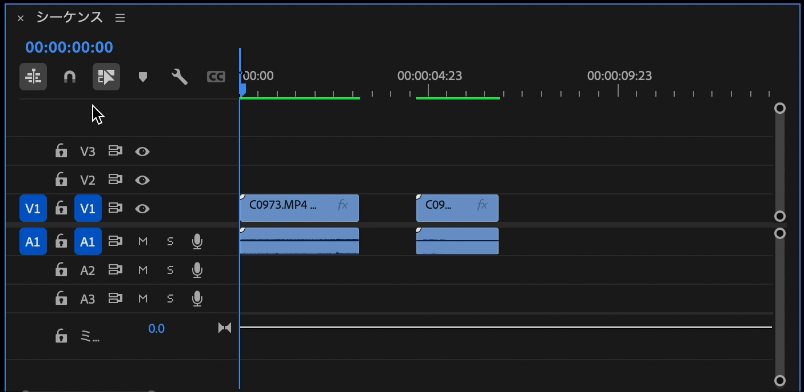Click the time ruler at 00:00:04:23
Image resolution: width=804 pixels, height=392 pixels.
429,76
